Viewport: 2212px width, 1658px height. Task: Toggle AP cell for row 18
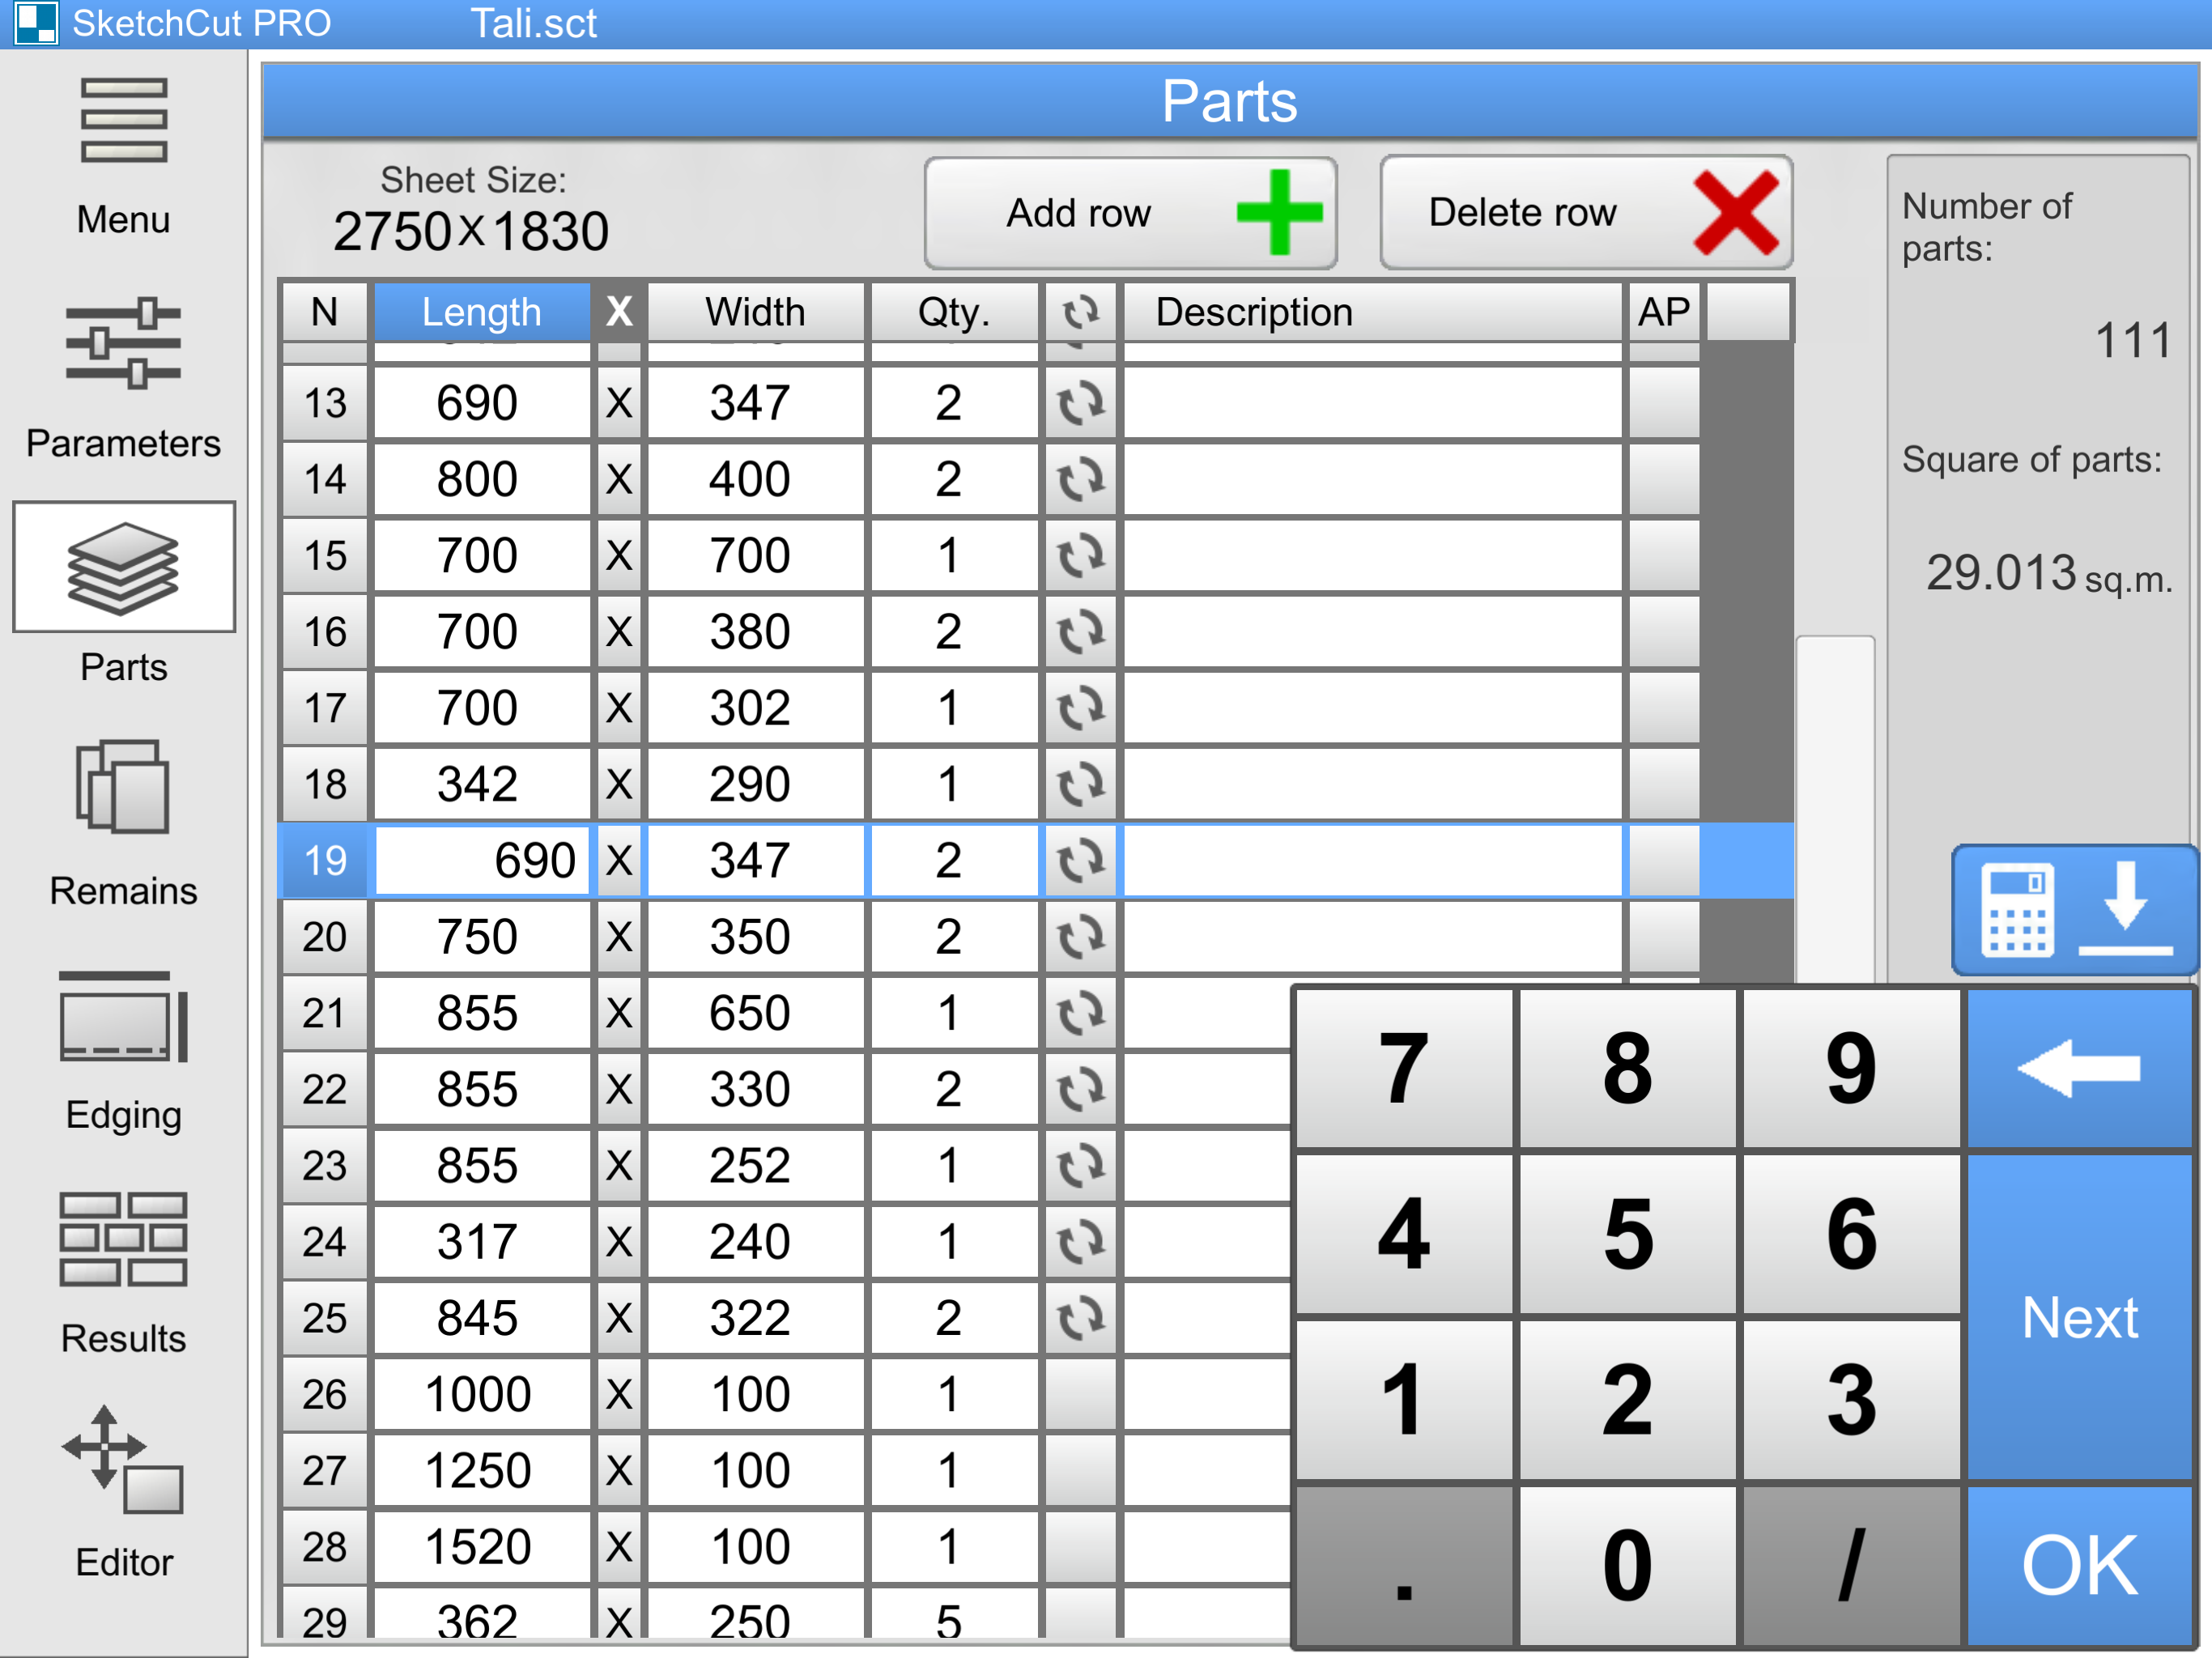[x=1664, y=785]
